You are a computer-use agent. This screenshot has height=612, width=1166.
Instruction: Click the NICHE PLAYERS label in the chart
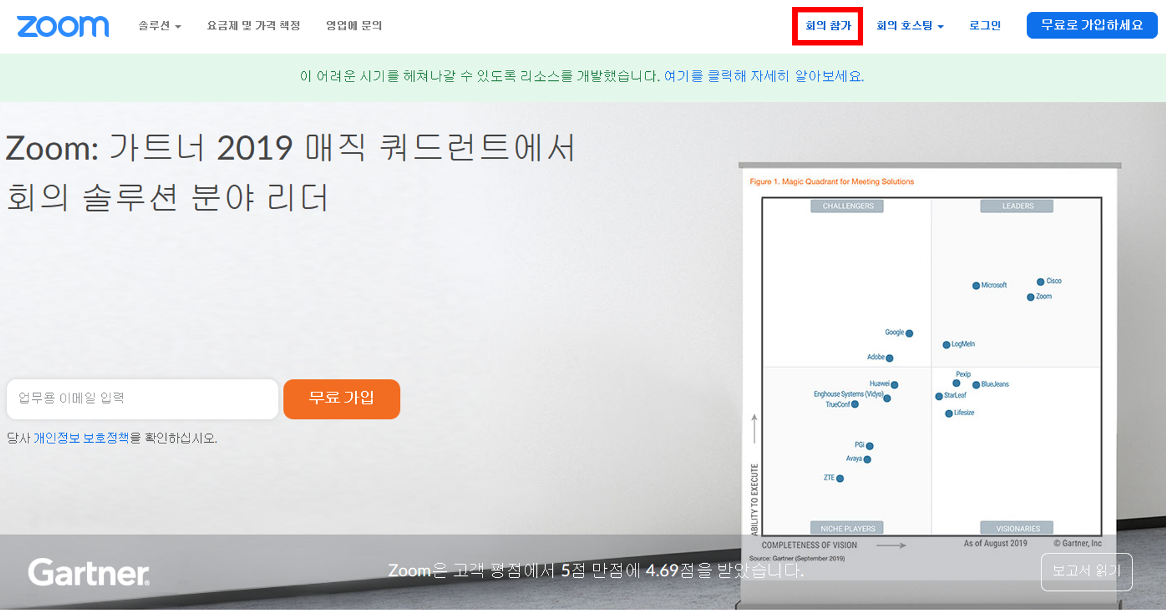[847, 528]
